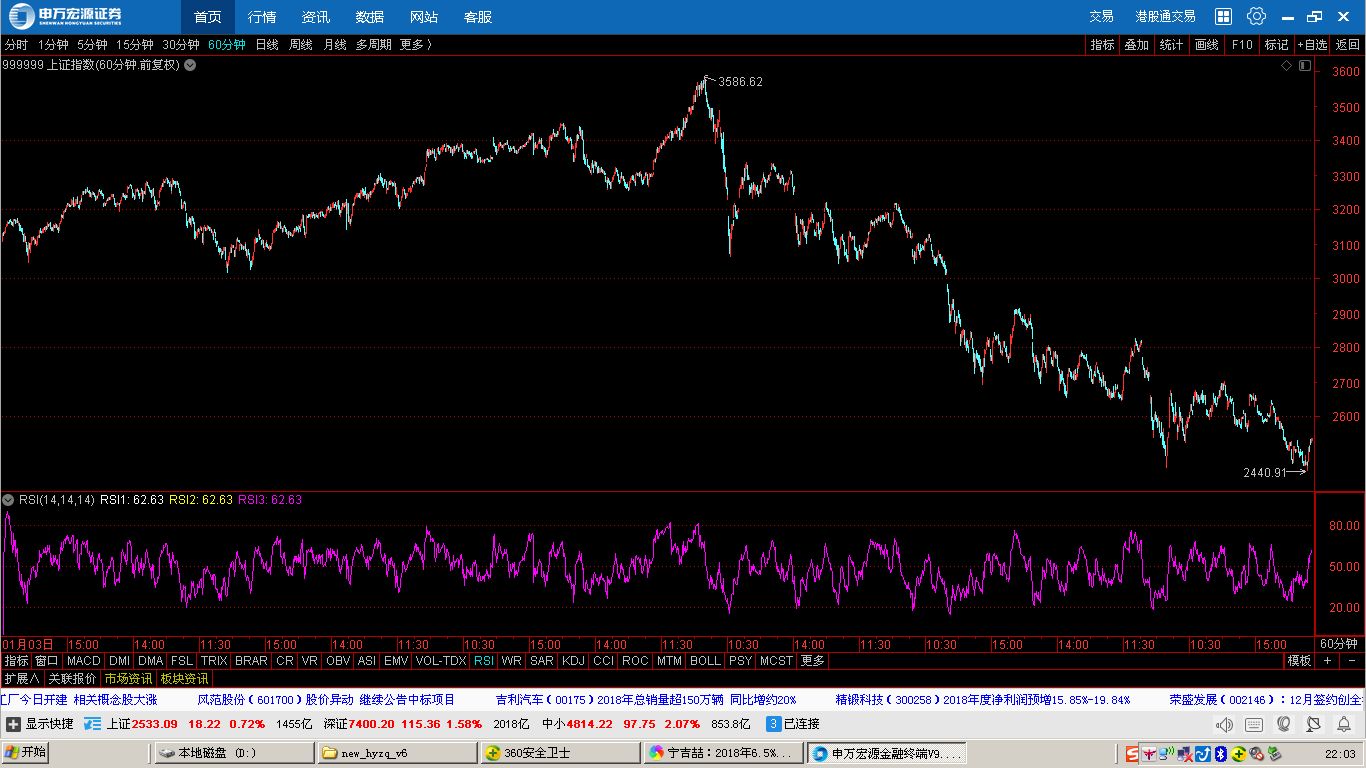
Task: Open the 客服 customer service tab
Action: (478, 17)
